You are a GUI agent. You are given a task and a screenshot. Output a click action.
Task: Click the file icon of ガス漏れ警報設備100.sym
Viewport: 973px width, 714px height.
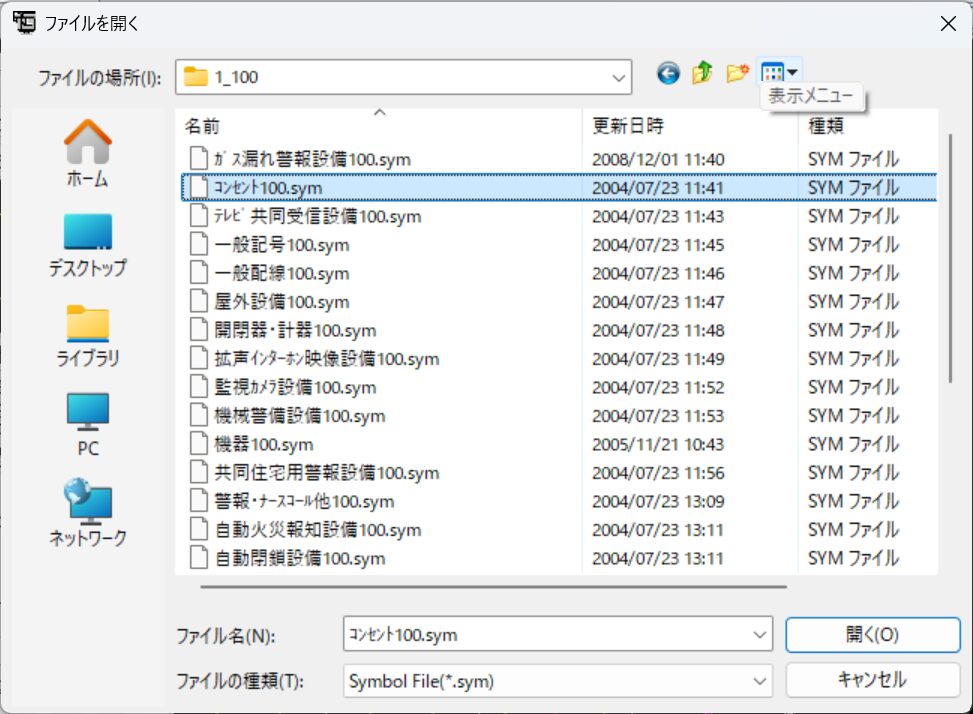coord(199,158)
